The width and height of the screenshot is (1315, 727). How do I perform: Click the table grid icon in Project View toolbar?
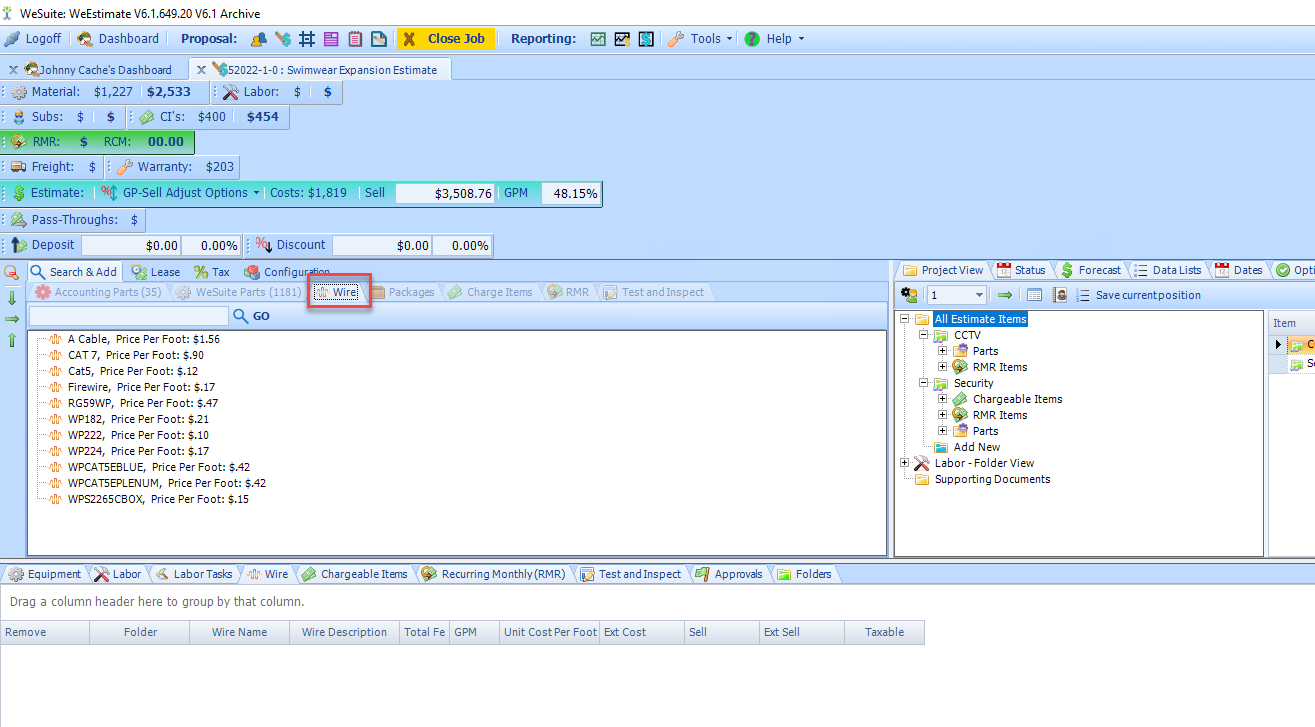tap(1035, 295)
